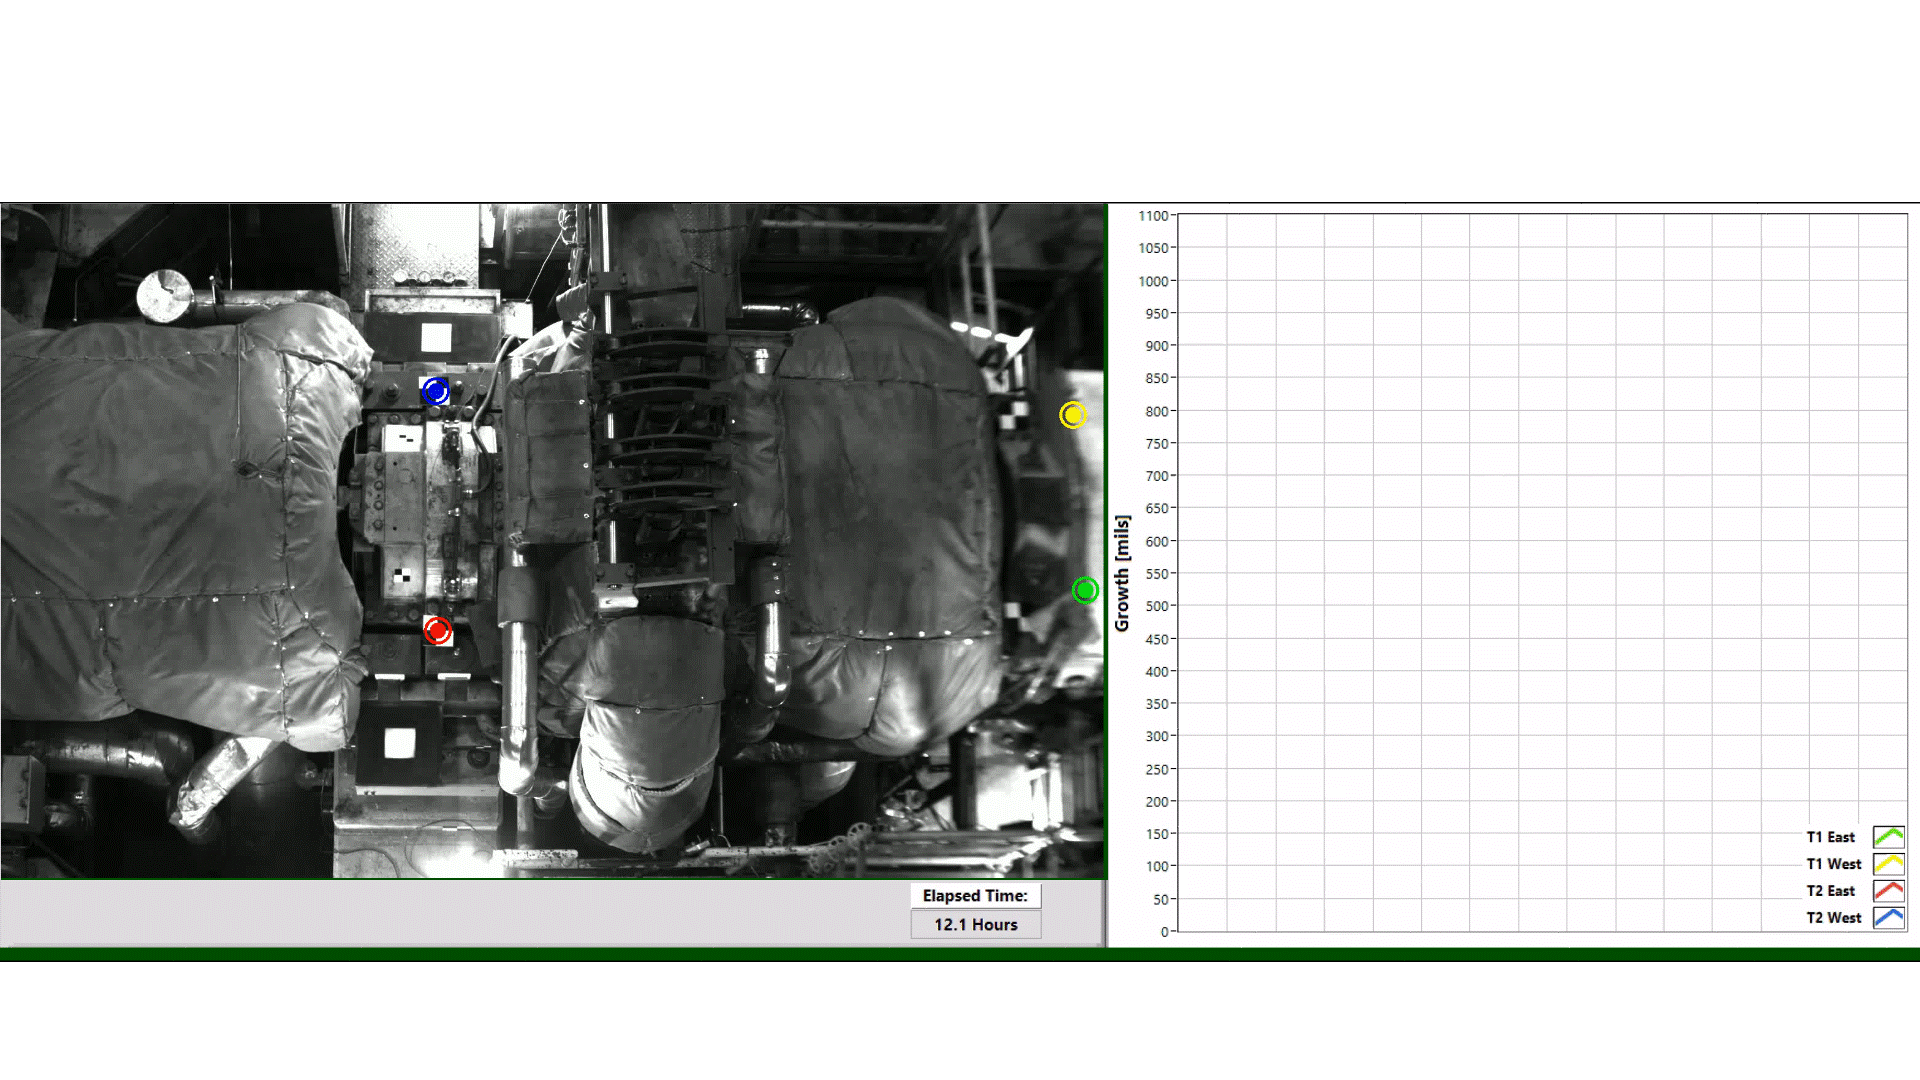Image resolution: width=1920 pixels, height=1080 pixels.
Task: Click the 0 y-axis tick label
Action: tap(1164, 932)
